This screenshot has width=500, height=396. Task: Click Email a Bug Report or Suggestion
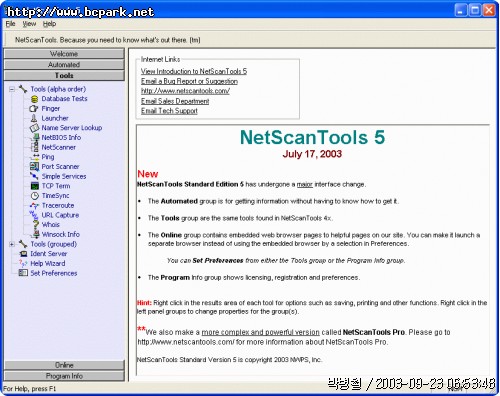[x=189, y=81]
